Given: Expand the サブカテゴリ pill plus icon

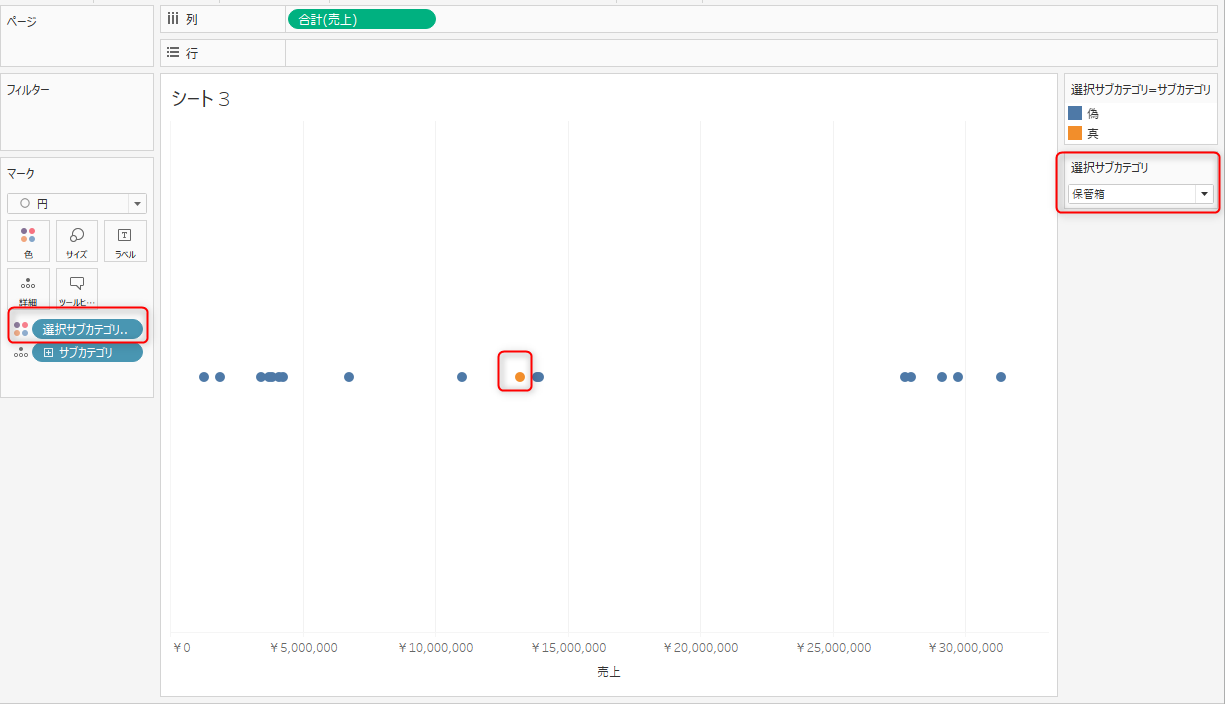Looking at the screenshot, I should click(x=48, y=353).
